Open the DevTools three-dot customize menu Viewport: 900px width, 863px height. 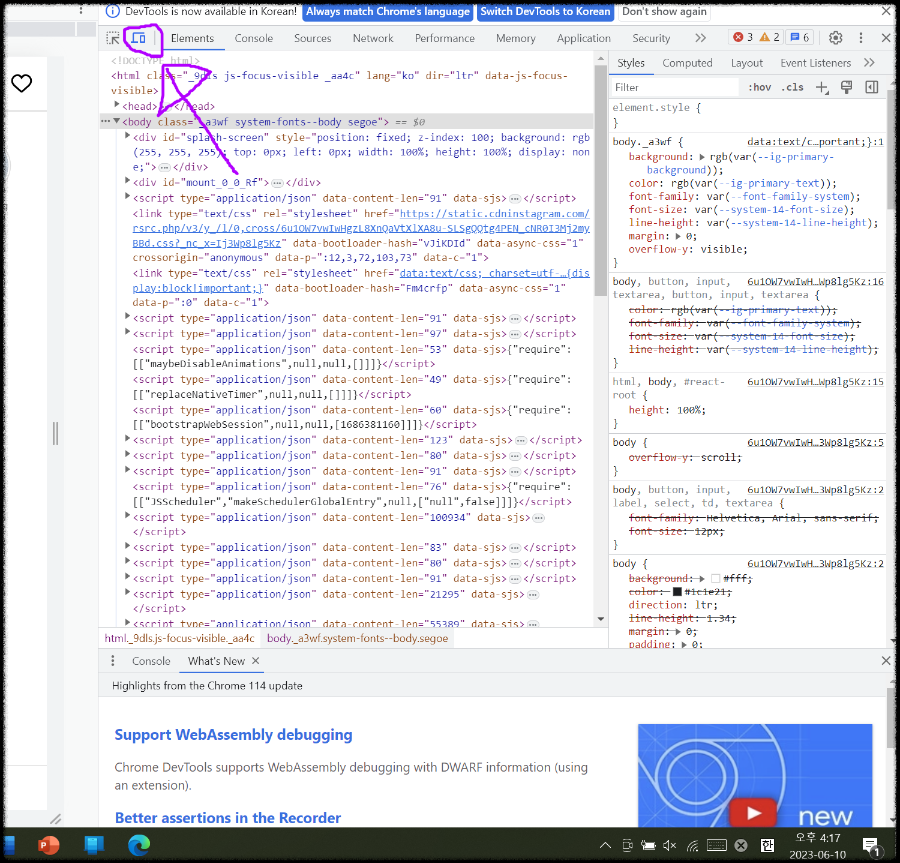click(860, 38)
